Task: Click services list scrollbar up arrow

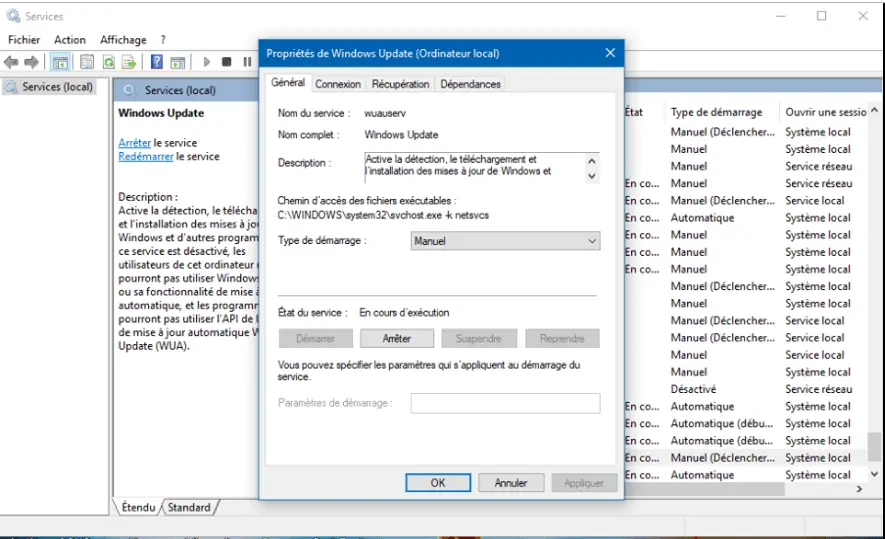Action: click(874, 110)
